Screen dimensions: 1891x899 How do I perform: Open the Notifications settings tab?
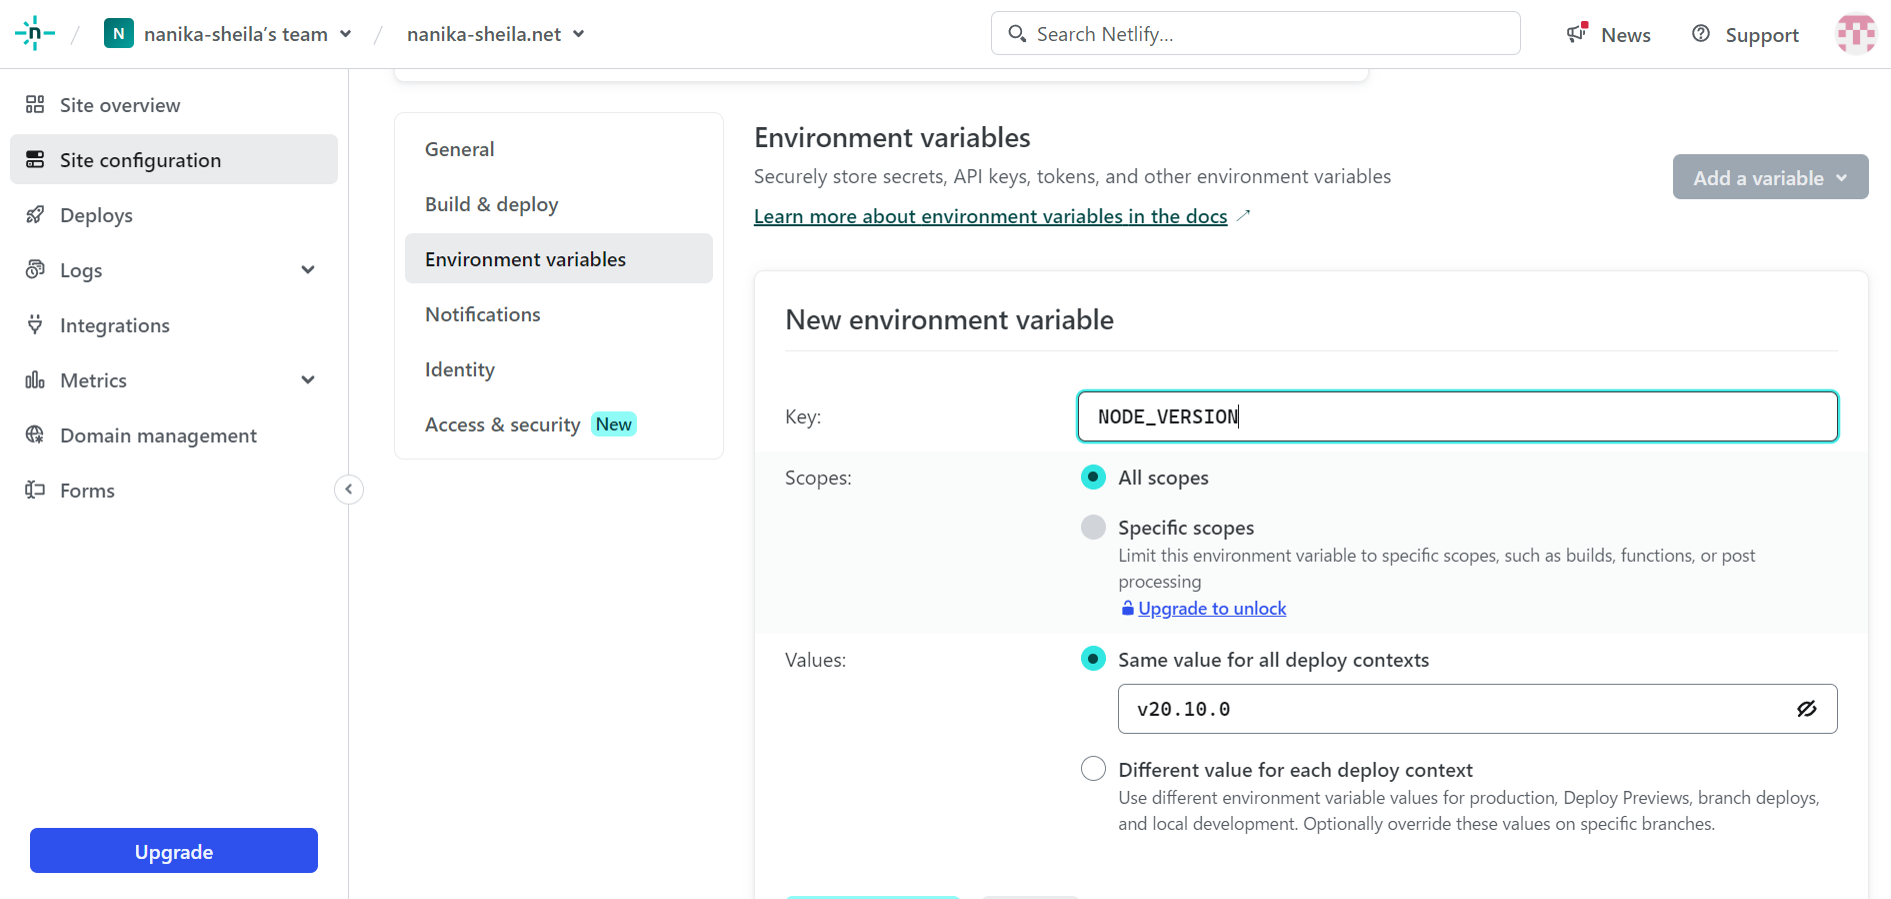[482, 314]
